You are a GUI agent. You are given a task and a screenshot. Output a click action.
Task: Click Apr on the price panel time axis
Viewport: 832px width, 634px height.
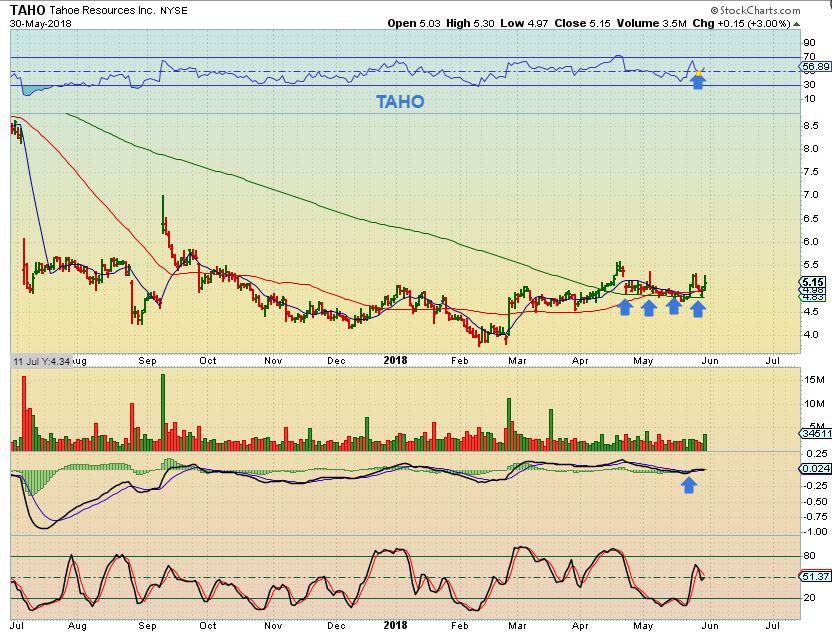(580, 361)
